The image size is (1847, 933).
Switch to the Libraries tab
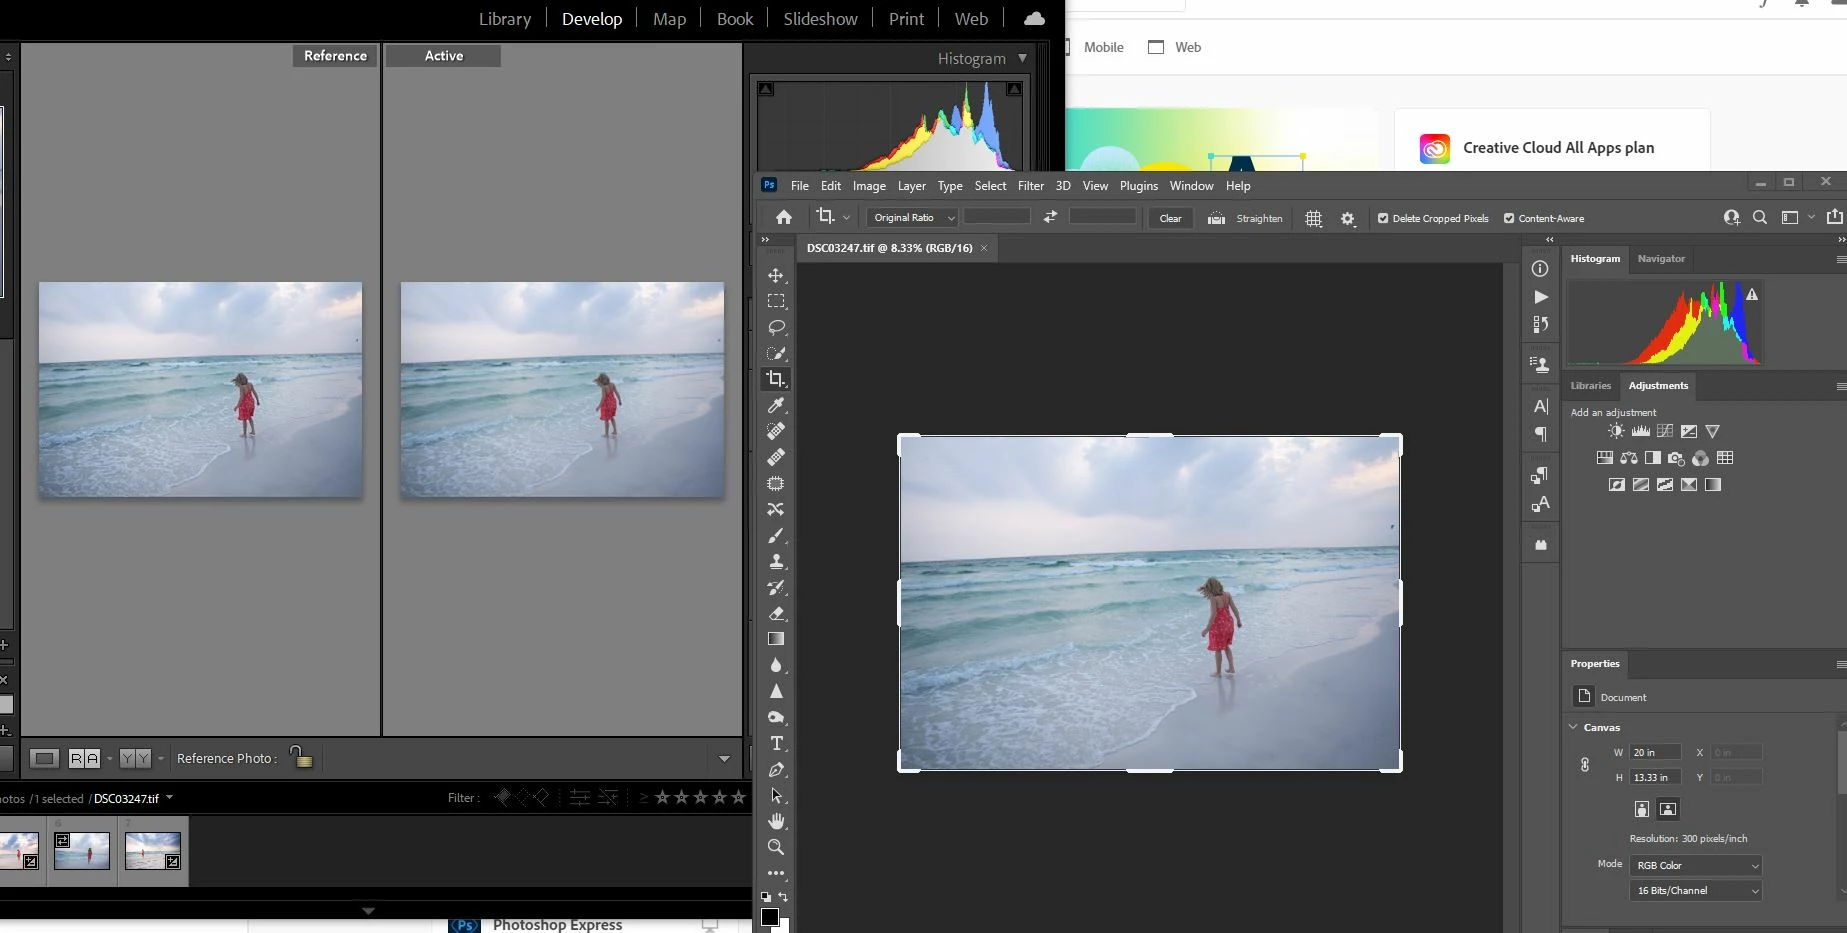(1591, 386)
